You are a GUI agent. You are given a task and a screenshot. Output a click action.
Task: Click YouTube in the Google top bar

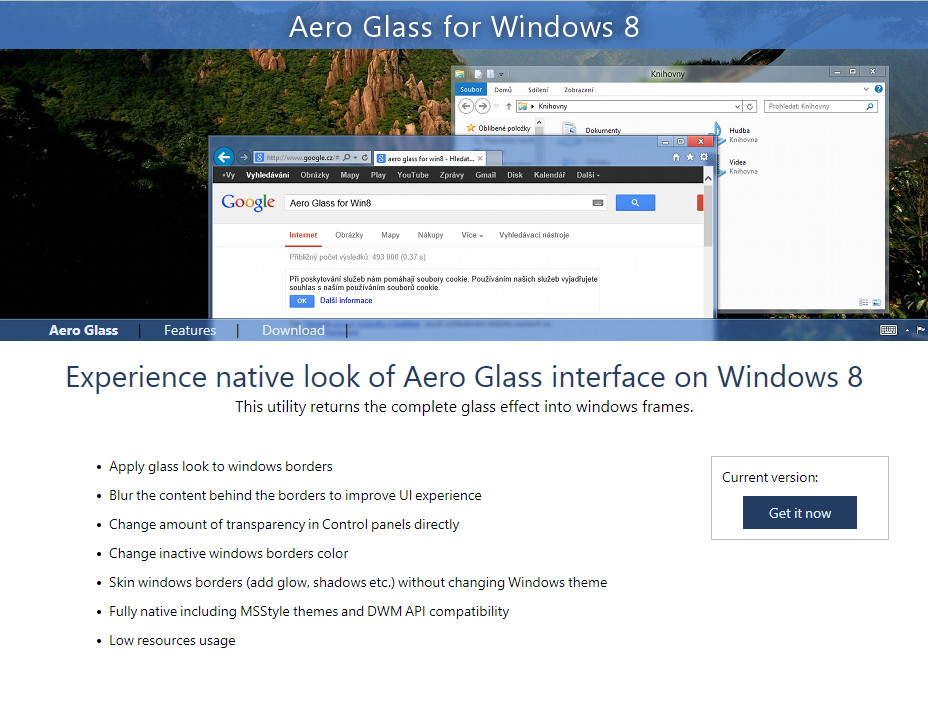(x=413, y=175)
